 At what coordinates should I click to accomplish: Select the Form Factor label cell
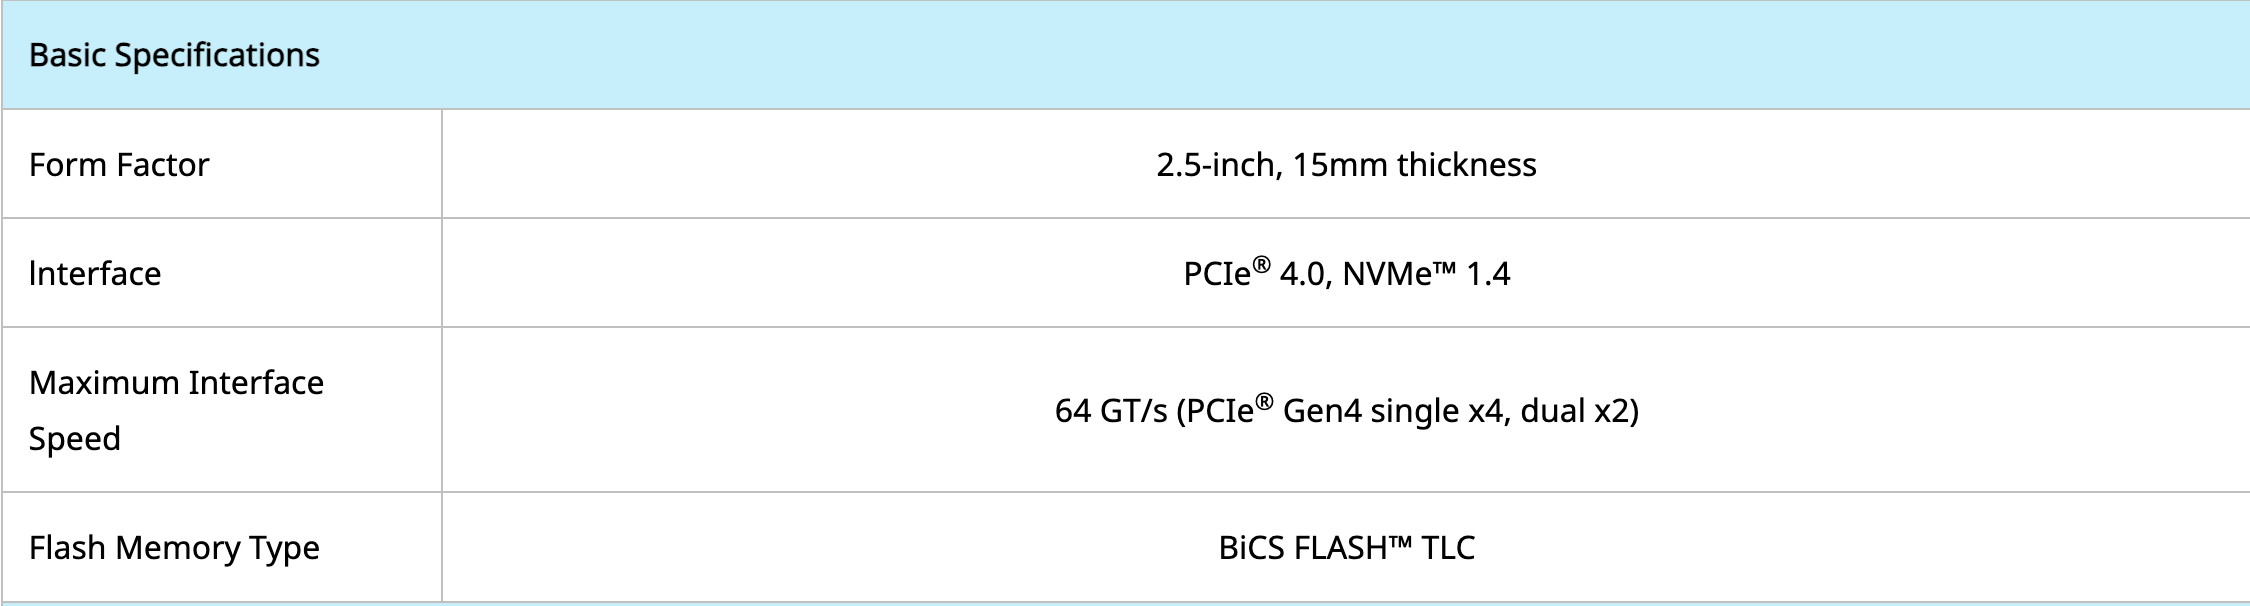click(x=222, y=164)
